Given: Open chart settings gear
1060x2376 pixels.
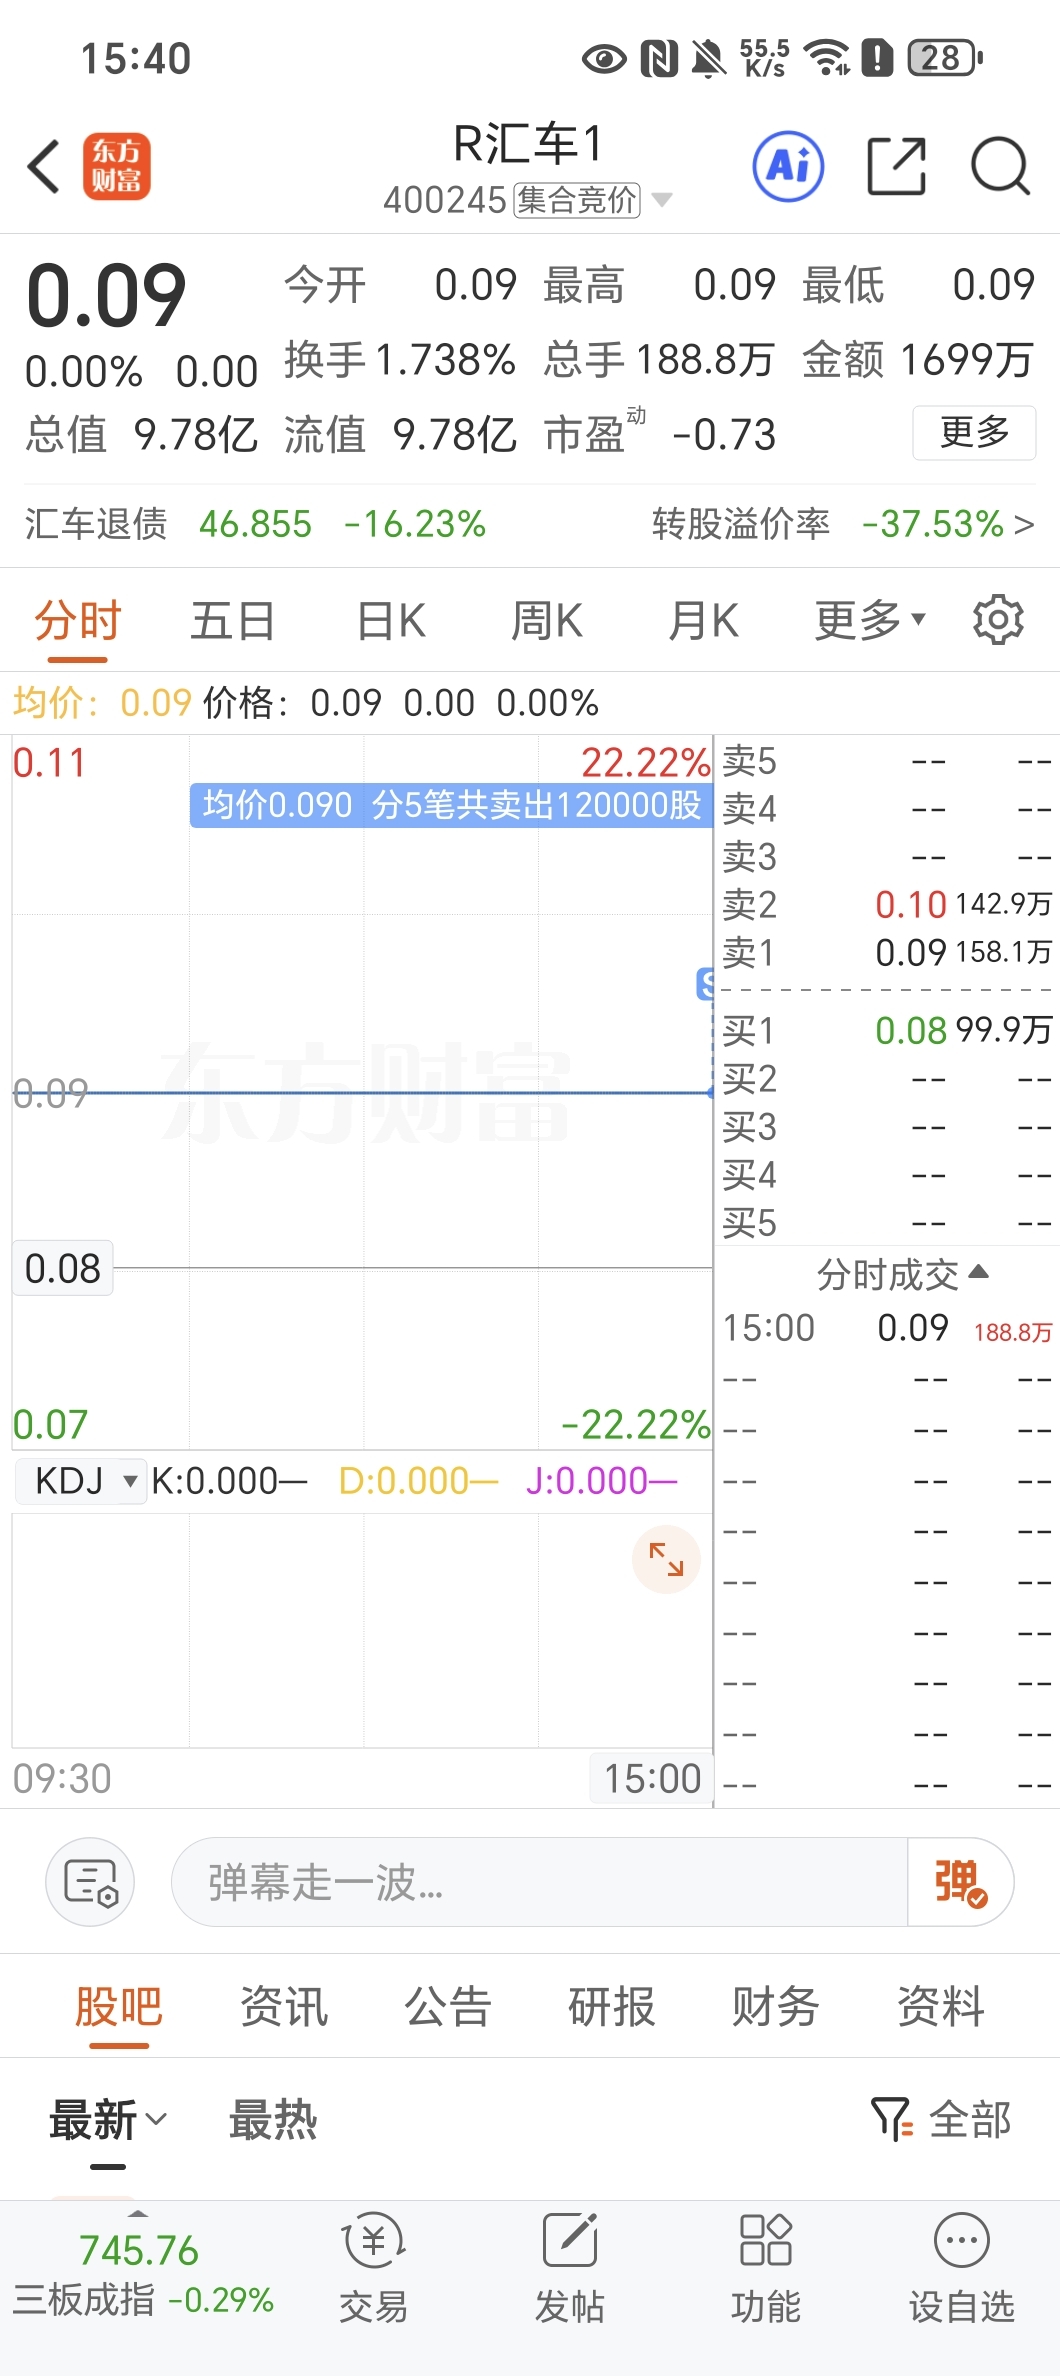Looking at the screenshot, I should [998, 620].
